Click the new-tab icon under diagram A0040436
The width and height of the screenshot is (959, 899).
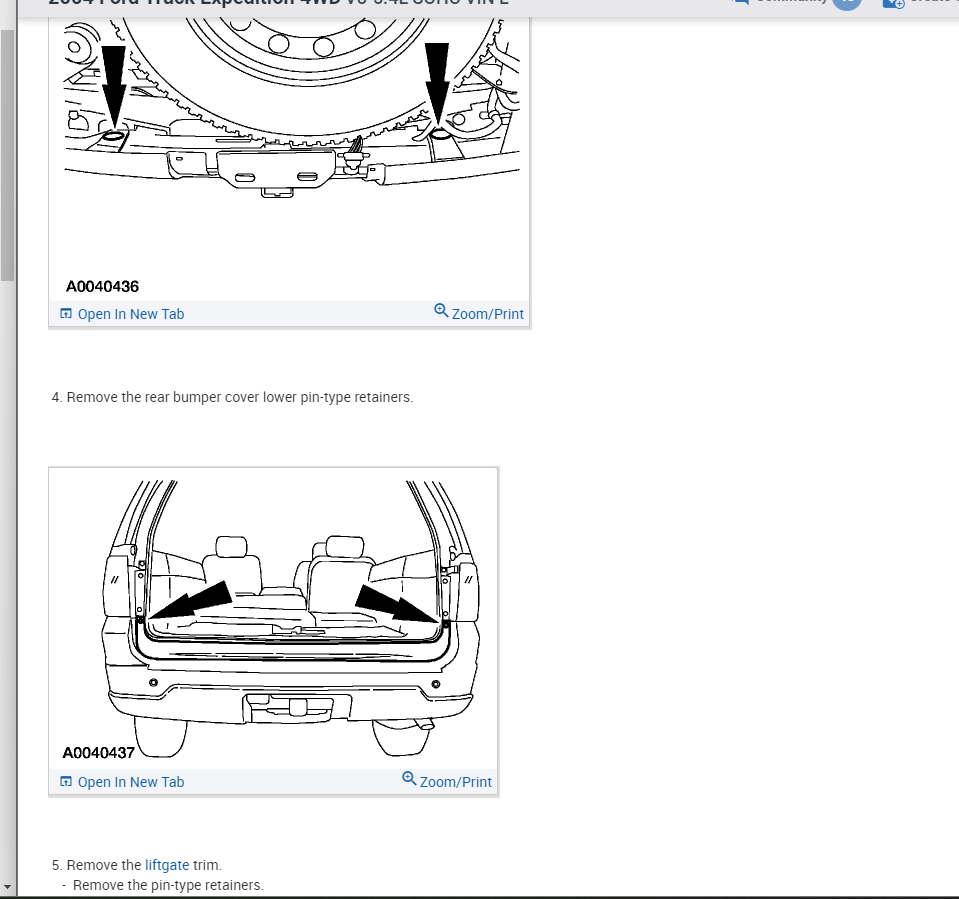[66, 314]
